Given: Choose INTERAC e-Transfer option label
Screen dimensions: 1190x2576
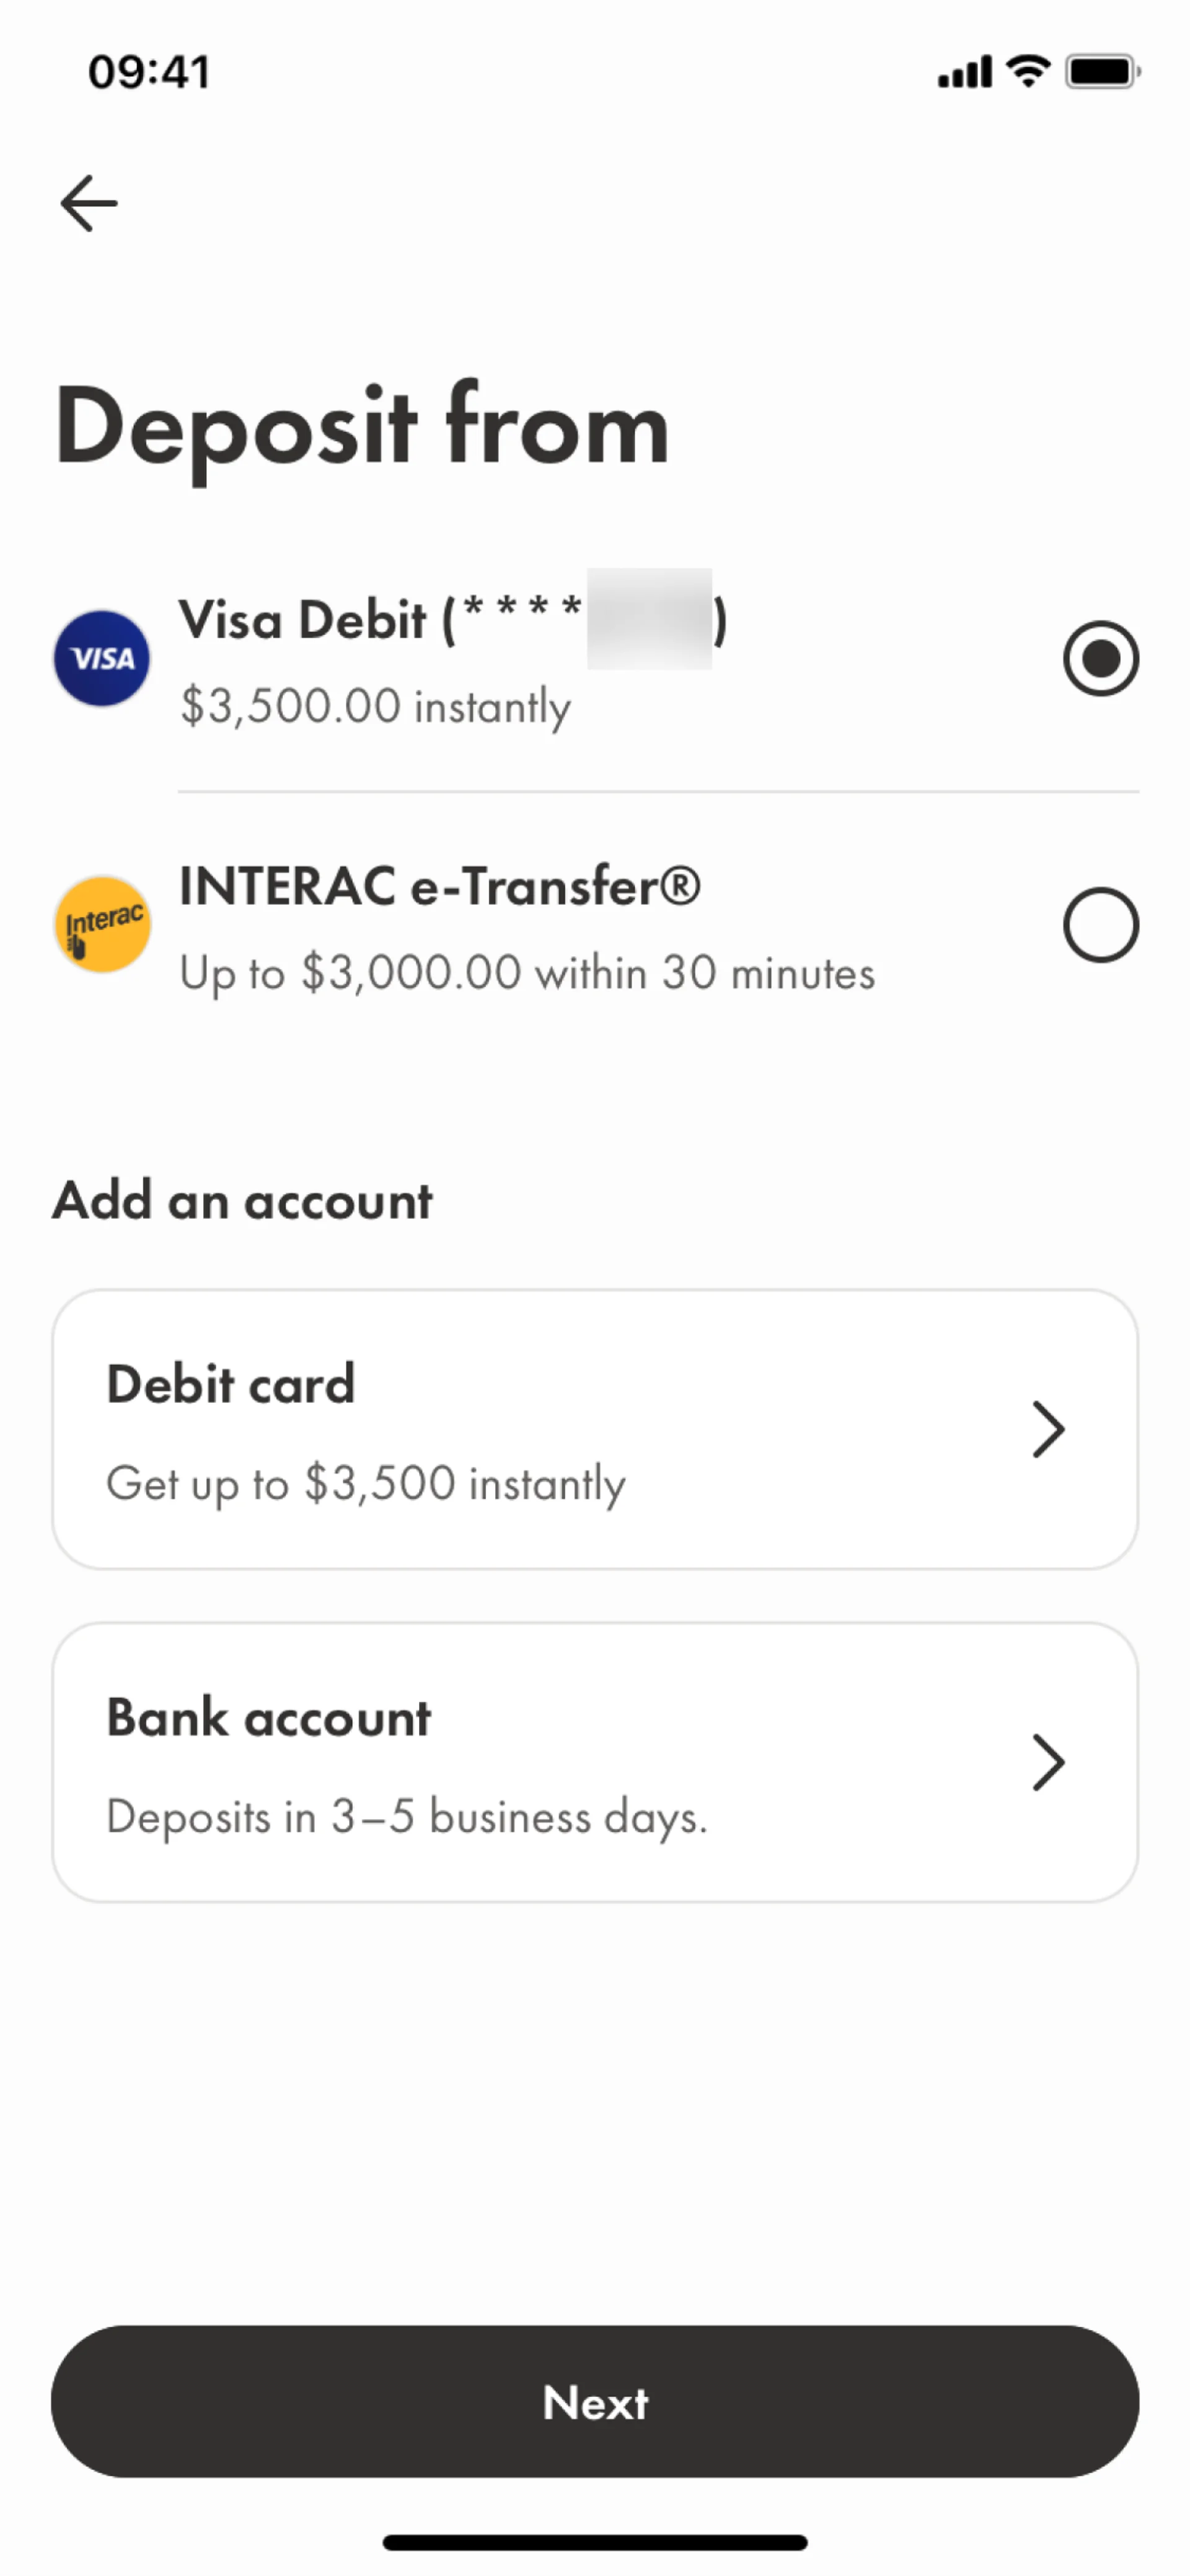Looking at the screenshot, I should pos(440,886).
